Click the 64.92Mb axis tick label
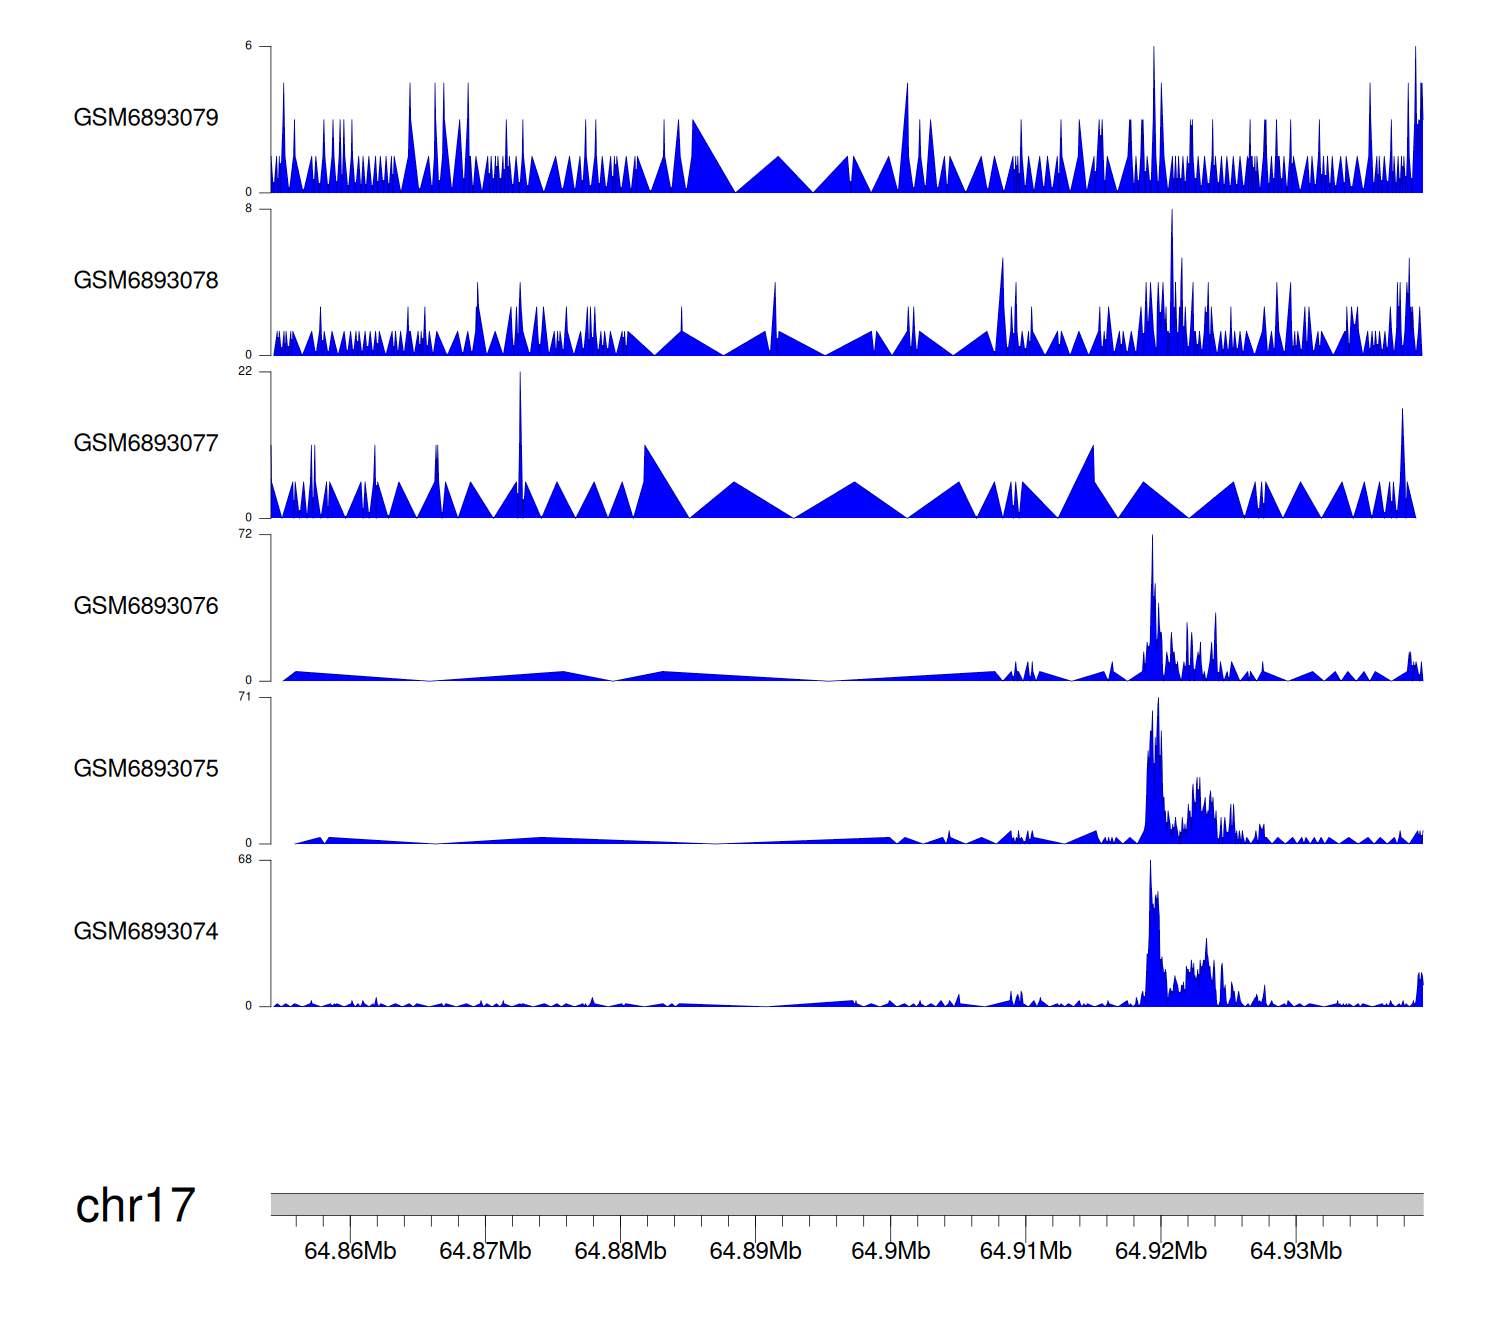 1160,1251
